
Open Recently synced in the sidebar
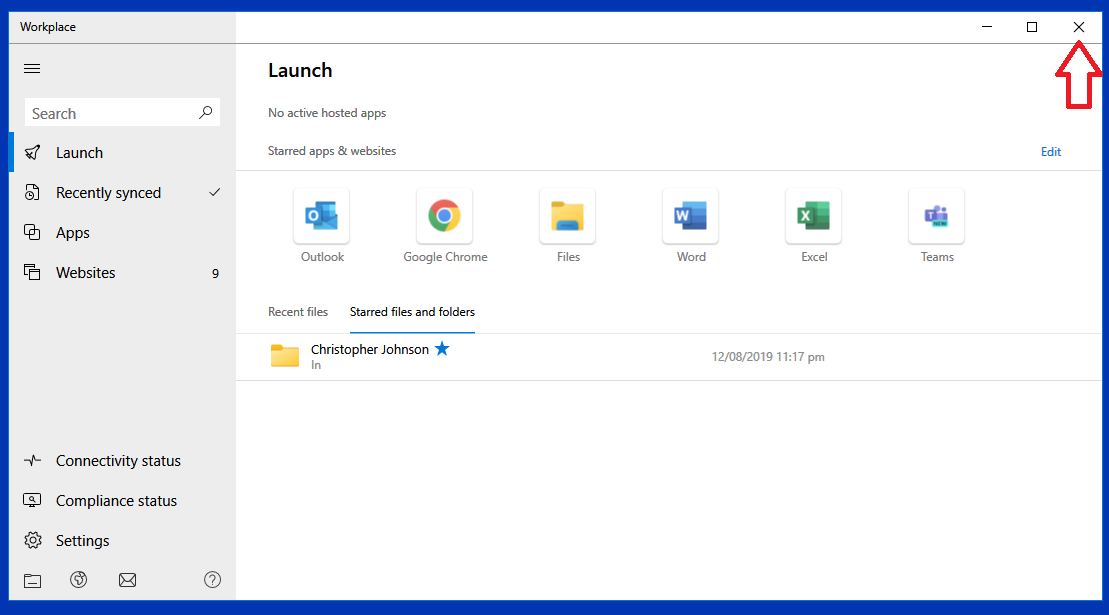click(x=122, y=193)
